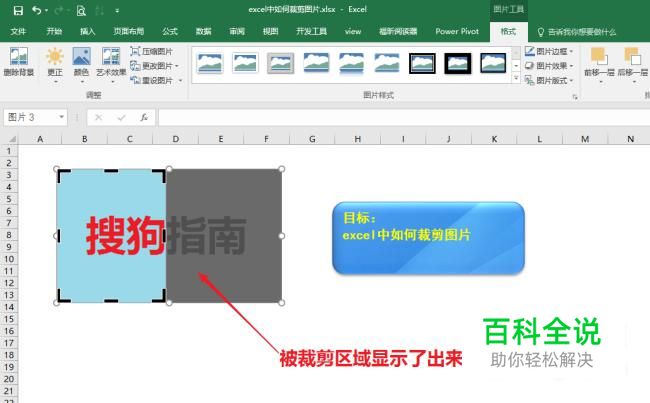Click the select all corner triangle
The height and width of the screenshot is (403, 650).
12,139
